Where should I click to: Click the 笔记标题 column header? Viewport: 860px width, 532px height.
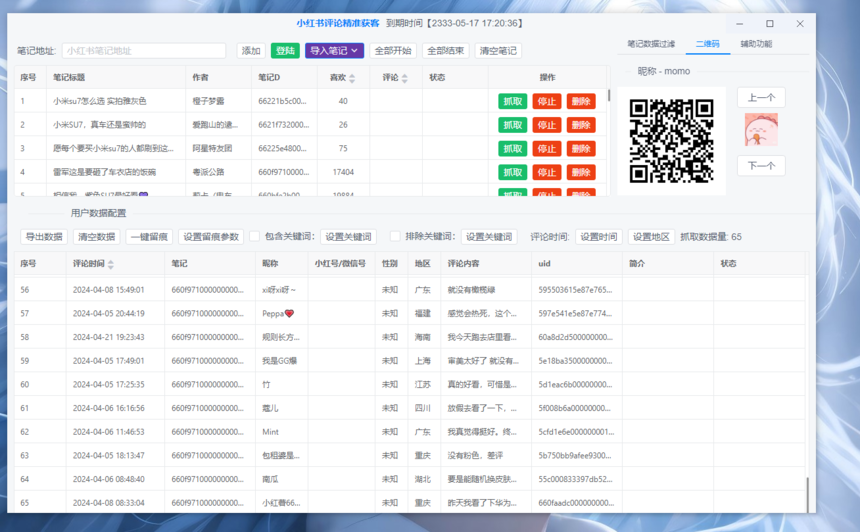(69, 77)
